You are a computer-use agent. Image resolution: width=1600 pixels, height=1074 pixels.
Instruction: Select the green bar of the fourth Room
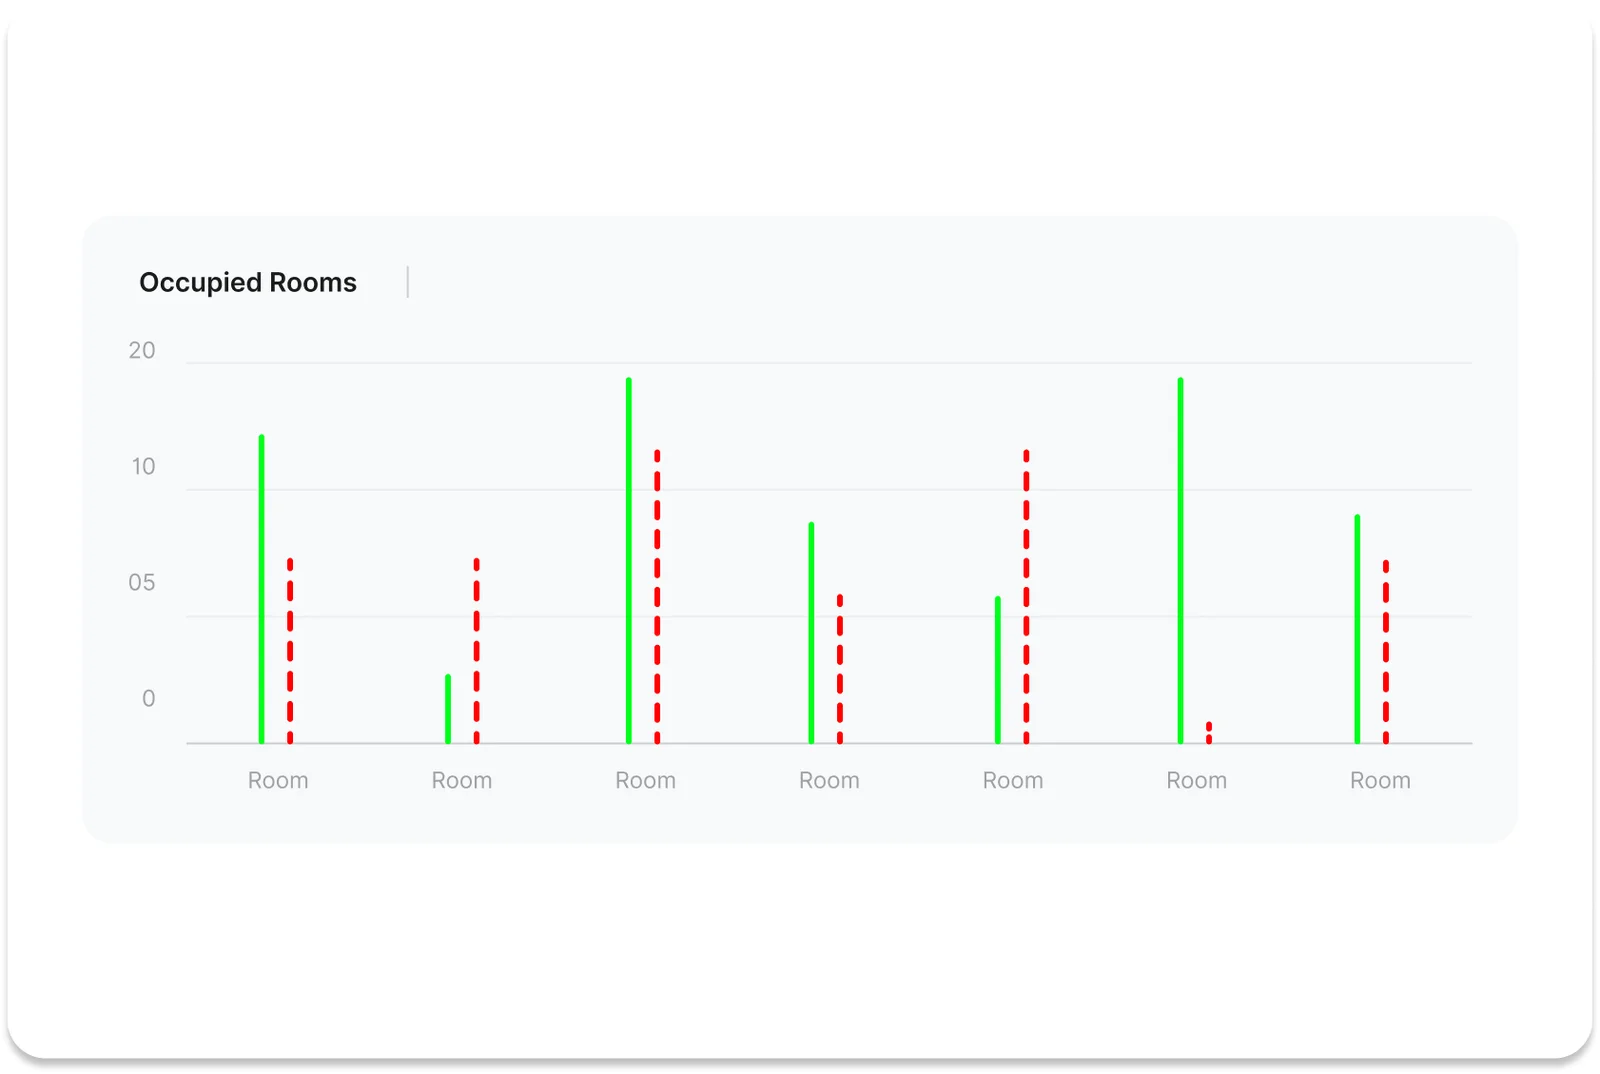click(x=811, y=633)
